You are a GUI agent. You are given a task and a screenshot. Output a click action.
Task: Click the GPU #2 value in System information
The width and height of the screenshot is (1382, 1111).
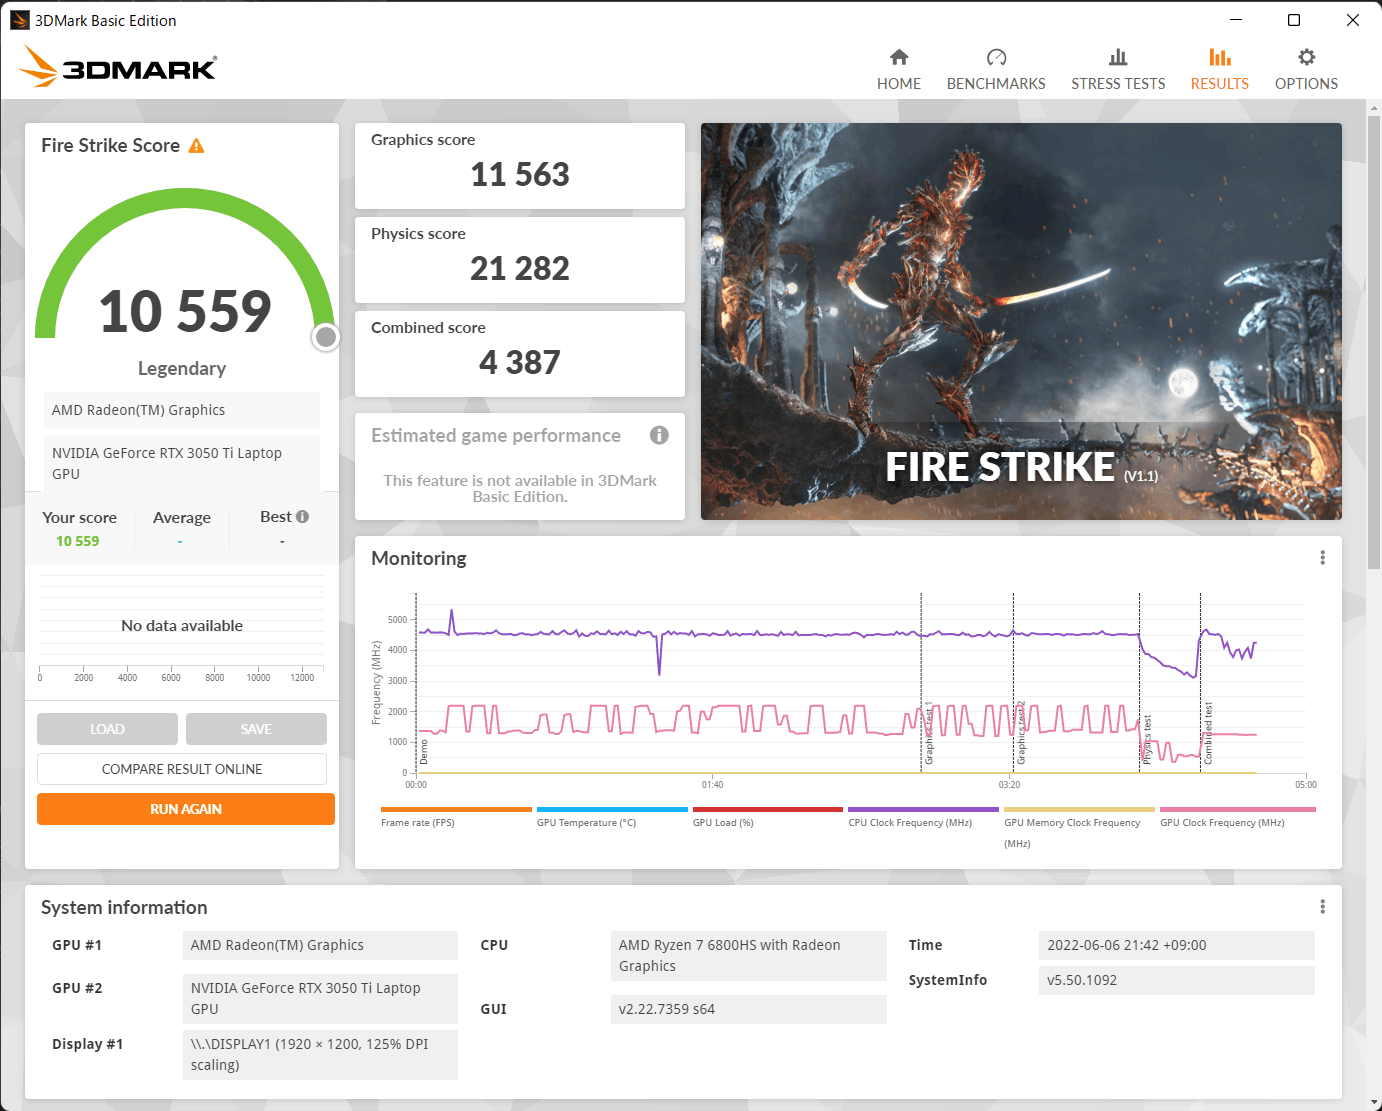[x=320, y=998]
